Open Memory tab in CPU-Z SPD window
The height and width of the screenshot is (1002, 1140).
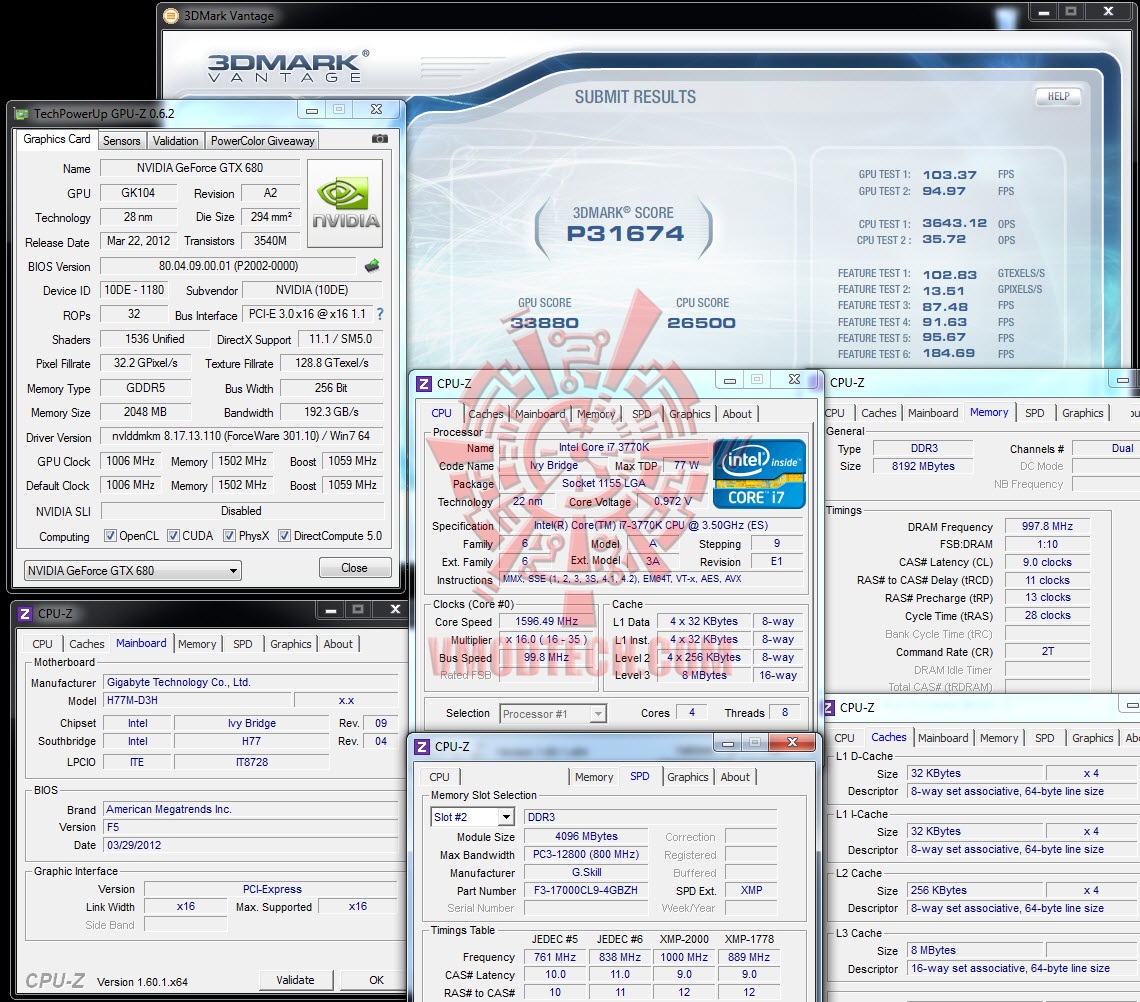pyautogui.click(x=594, y=777)
